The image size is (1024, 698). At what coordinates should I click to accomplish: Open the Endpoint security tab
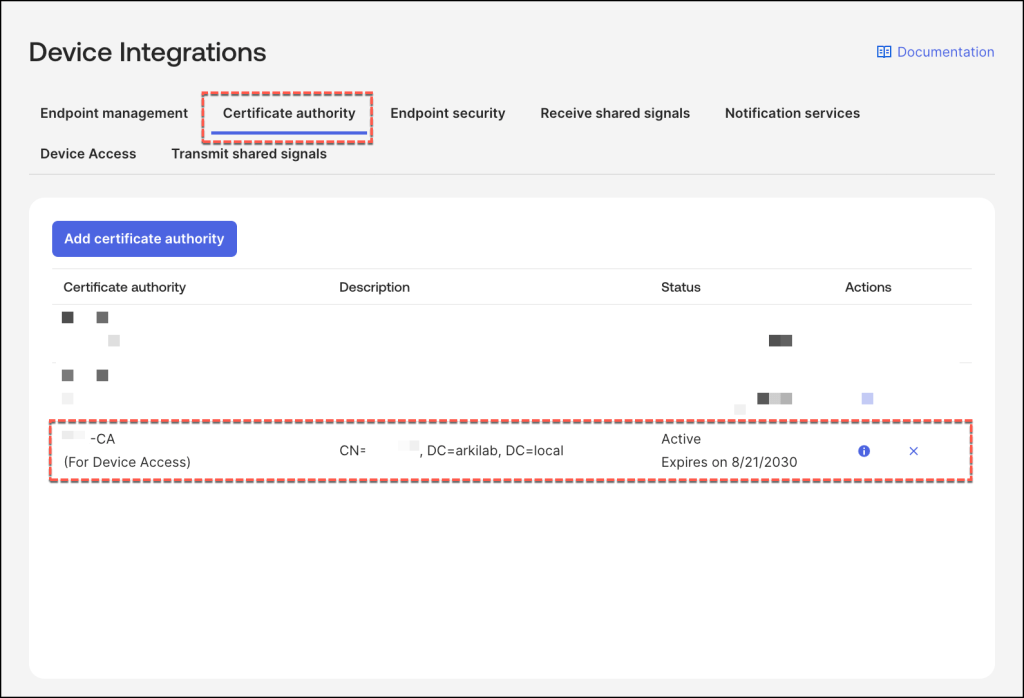(x=447, y=113)
